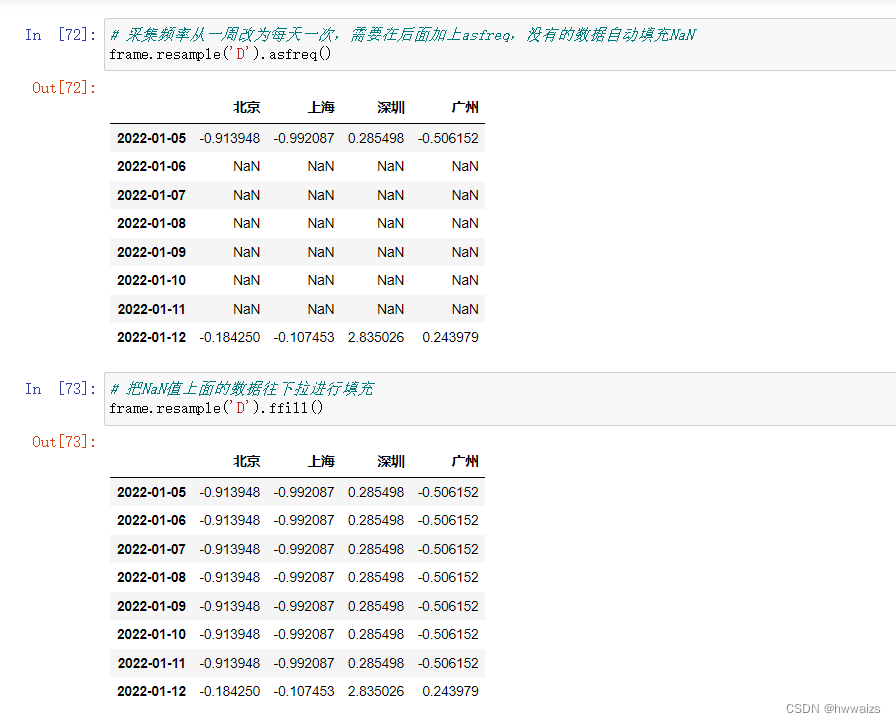The width and height of the screenshot is (896, 723).
Task: Select index 2022-01-12 in Out[73] table
Action: pos(151,692)
